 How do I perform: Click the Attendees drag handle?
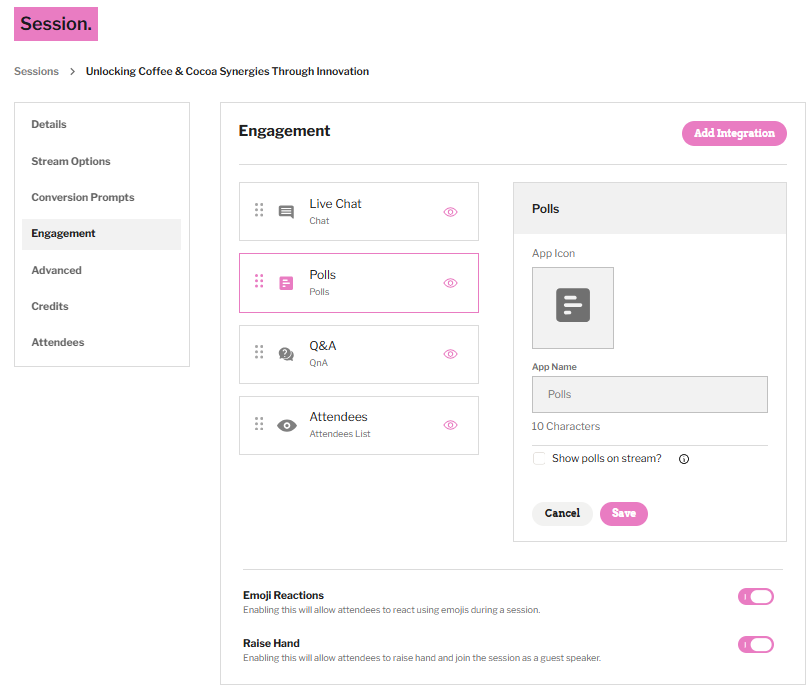(x=259, y=423)
